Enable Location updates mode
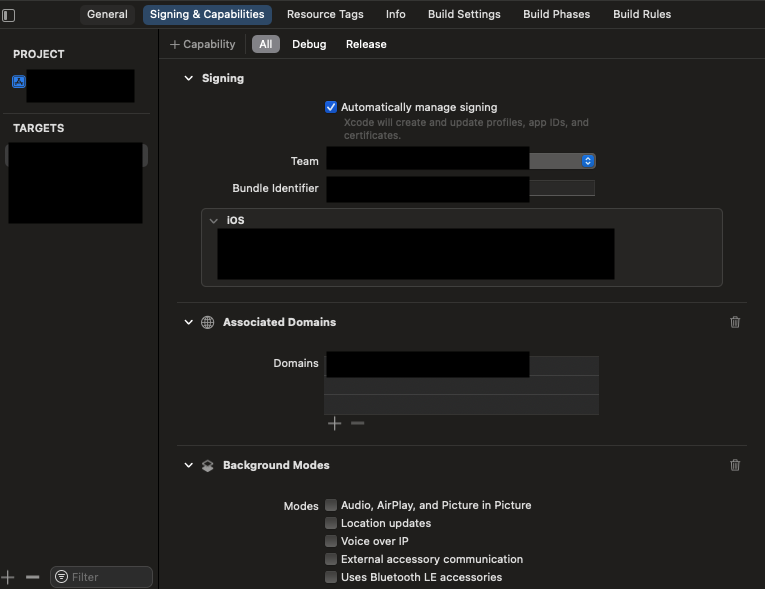765x589 pixels. [x=331, y=523]
